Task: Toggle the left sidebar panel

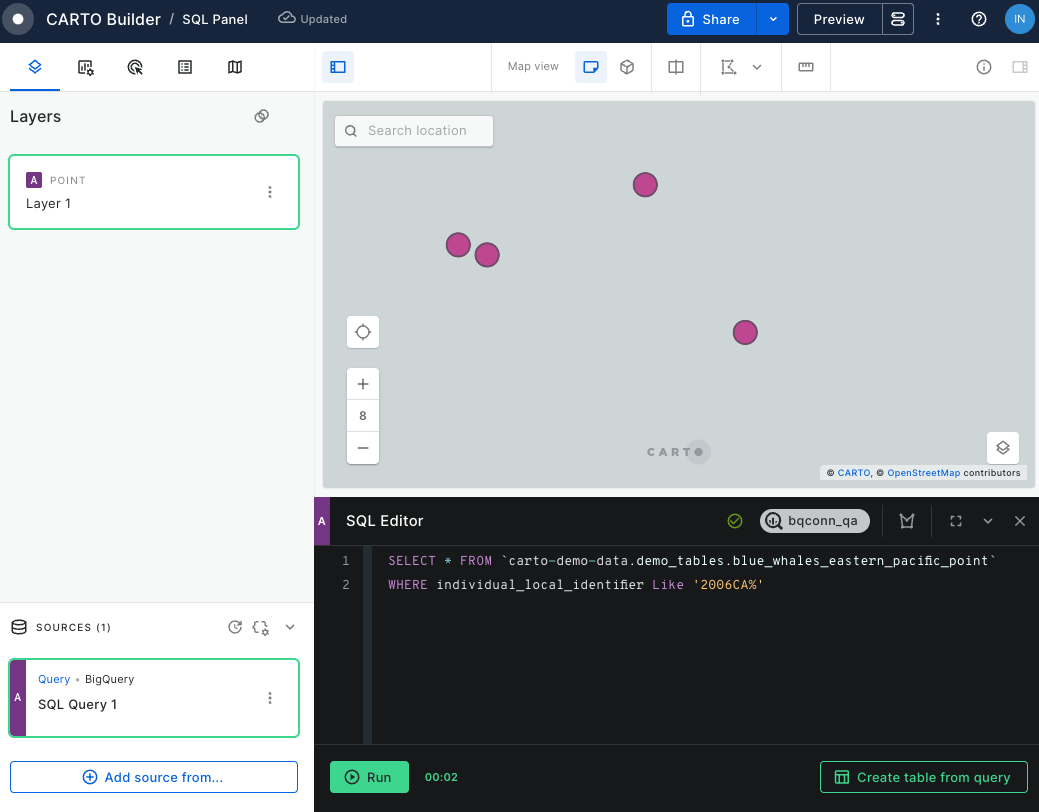Action: pyautogui.click(x=338, y=67)
